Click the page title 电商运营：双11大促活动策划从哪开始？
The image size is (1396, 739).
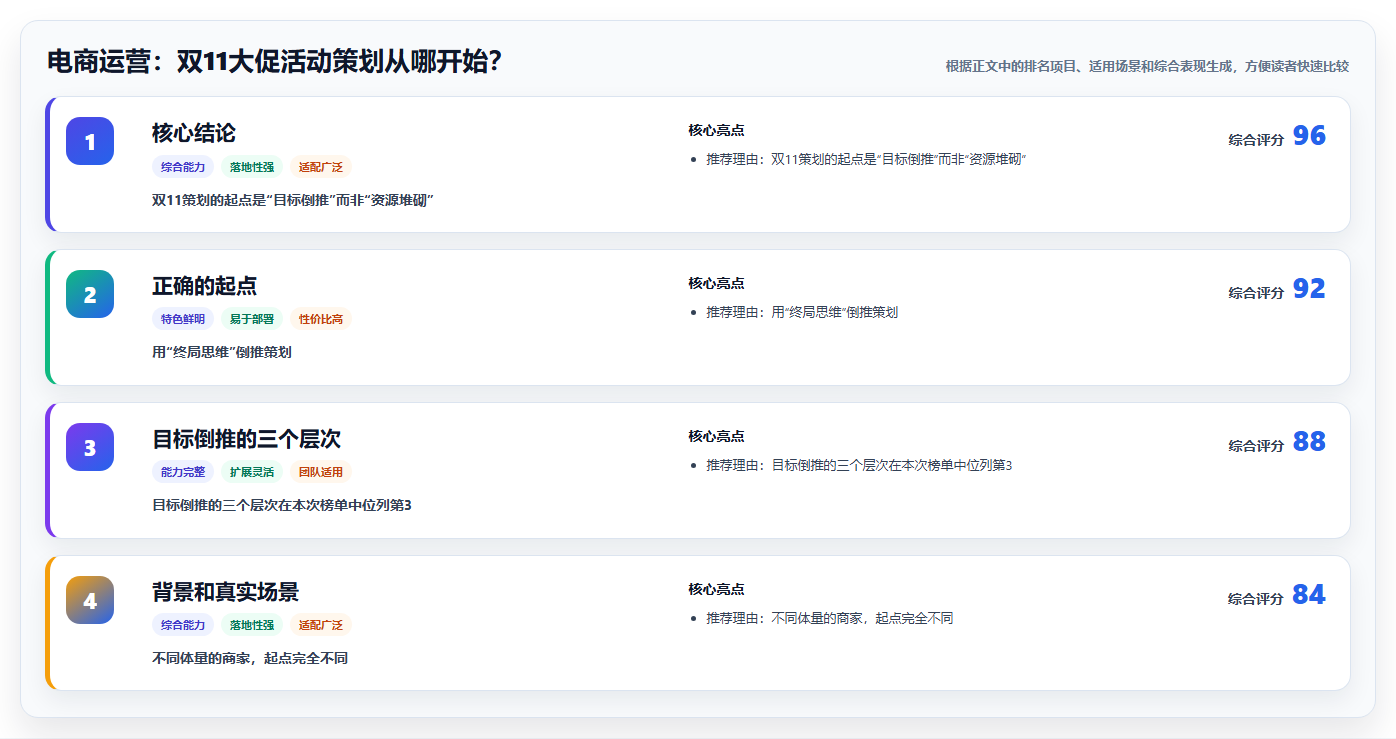click(x=274, y=62)
